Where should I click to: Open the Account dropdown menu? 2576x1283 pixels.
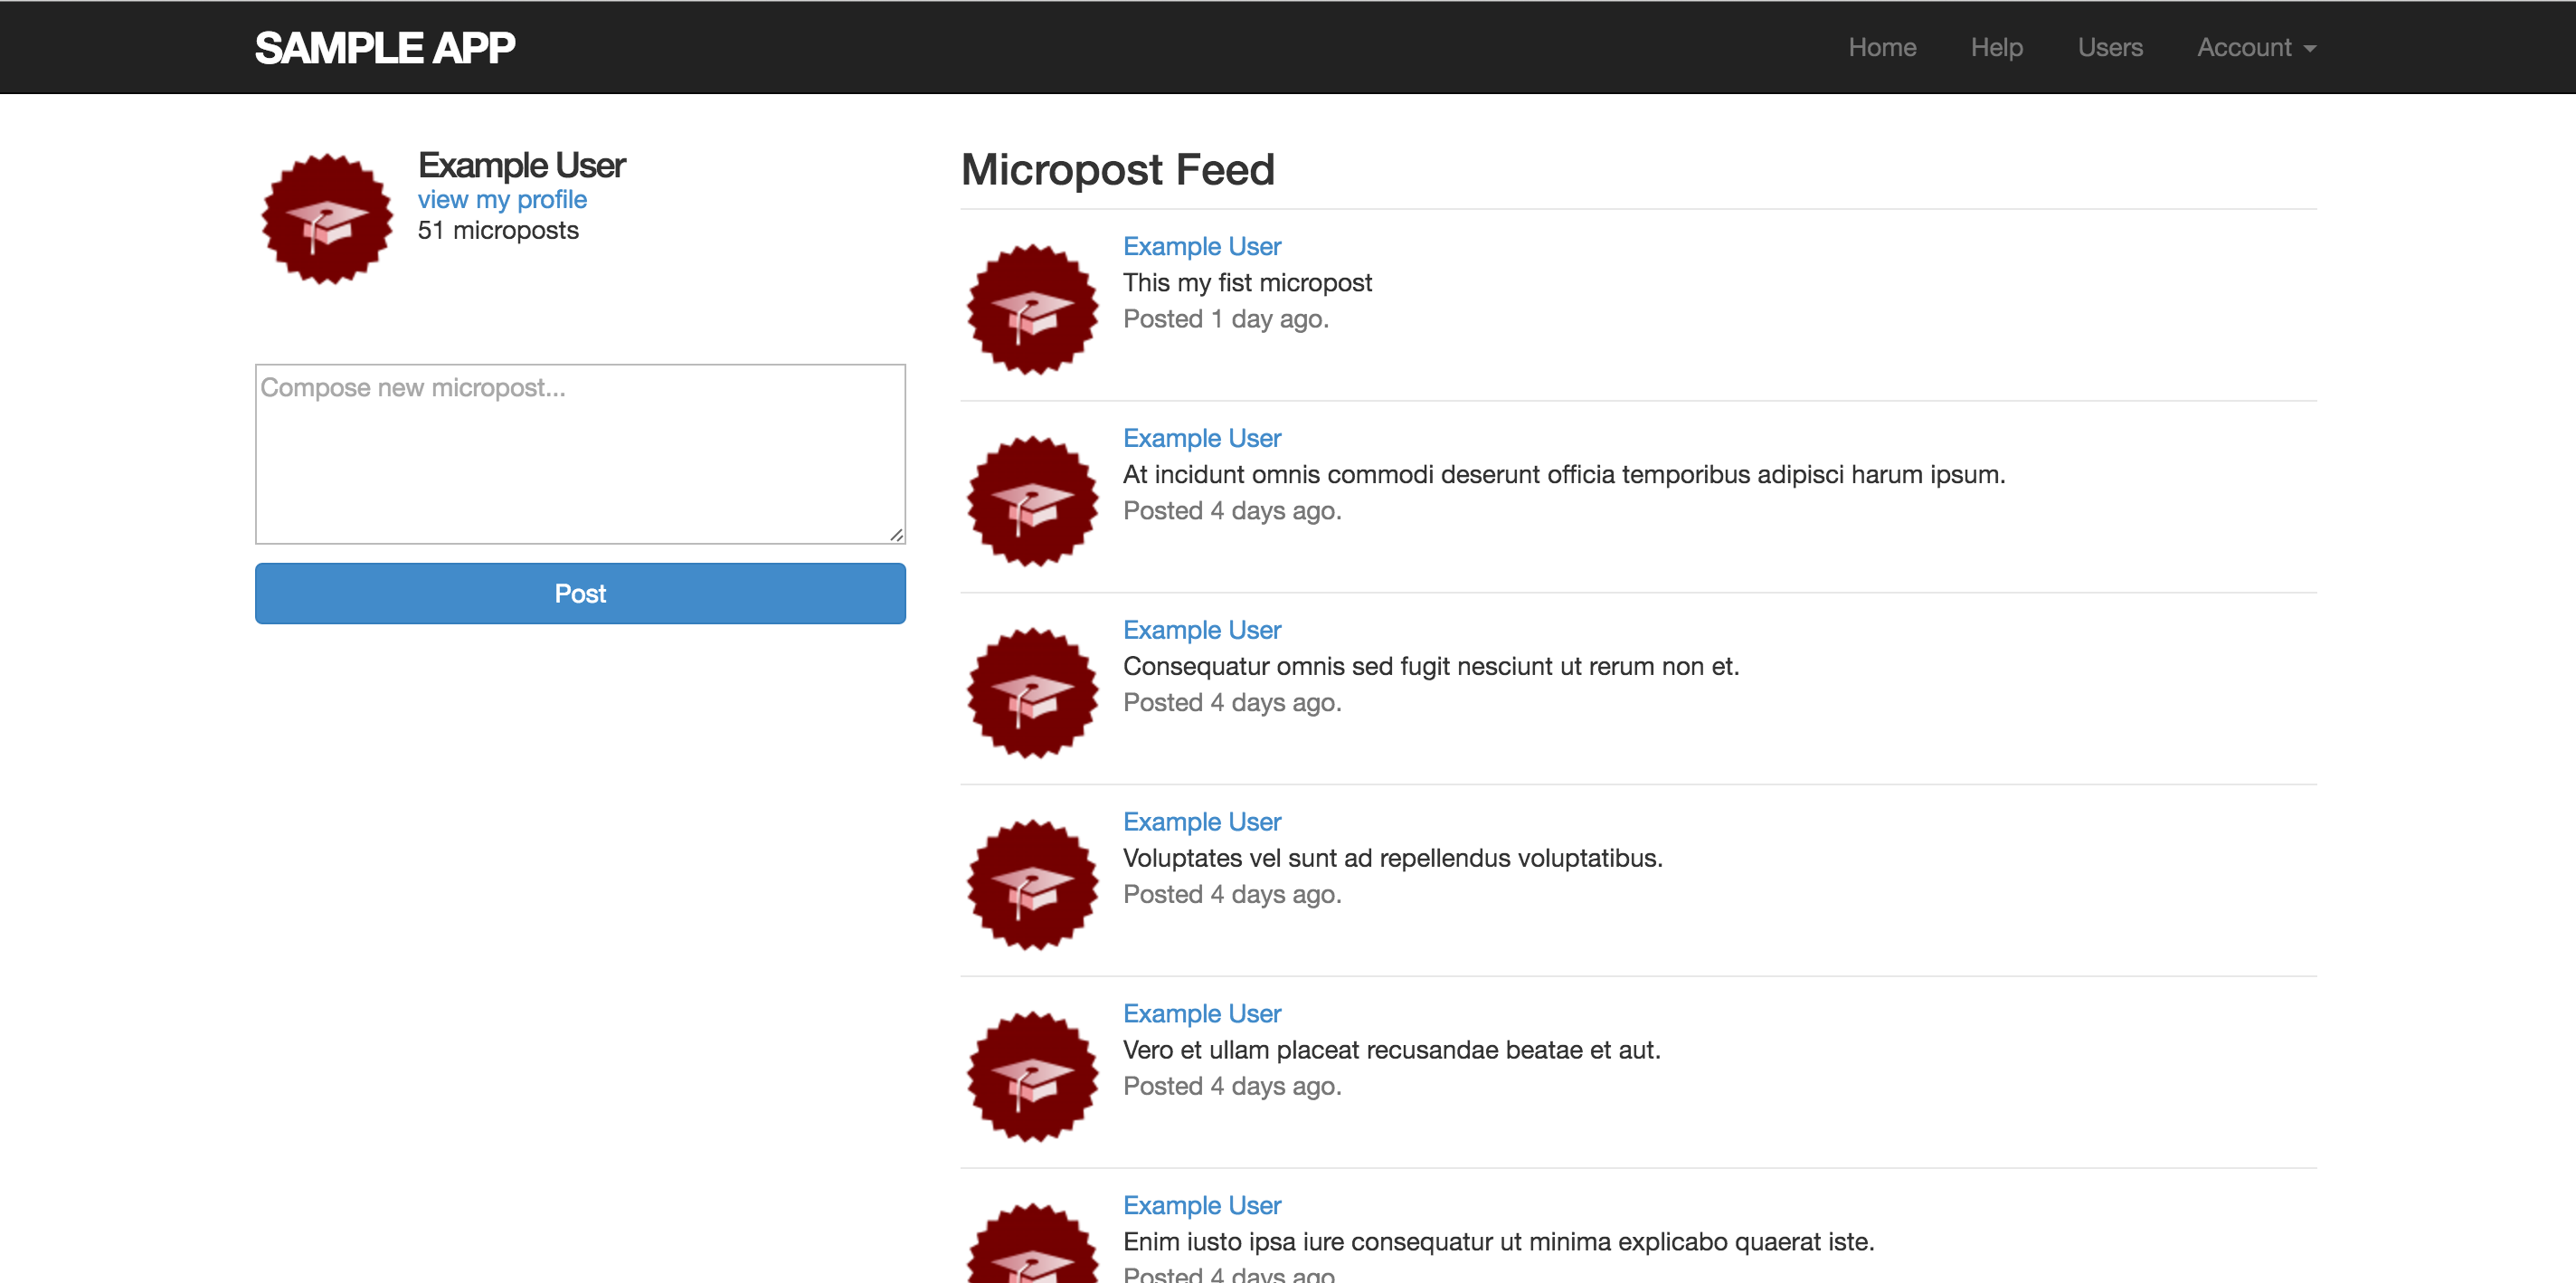[x=2255, y=47]
